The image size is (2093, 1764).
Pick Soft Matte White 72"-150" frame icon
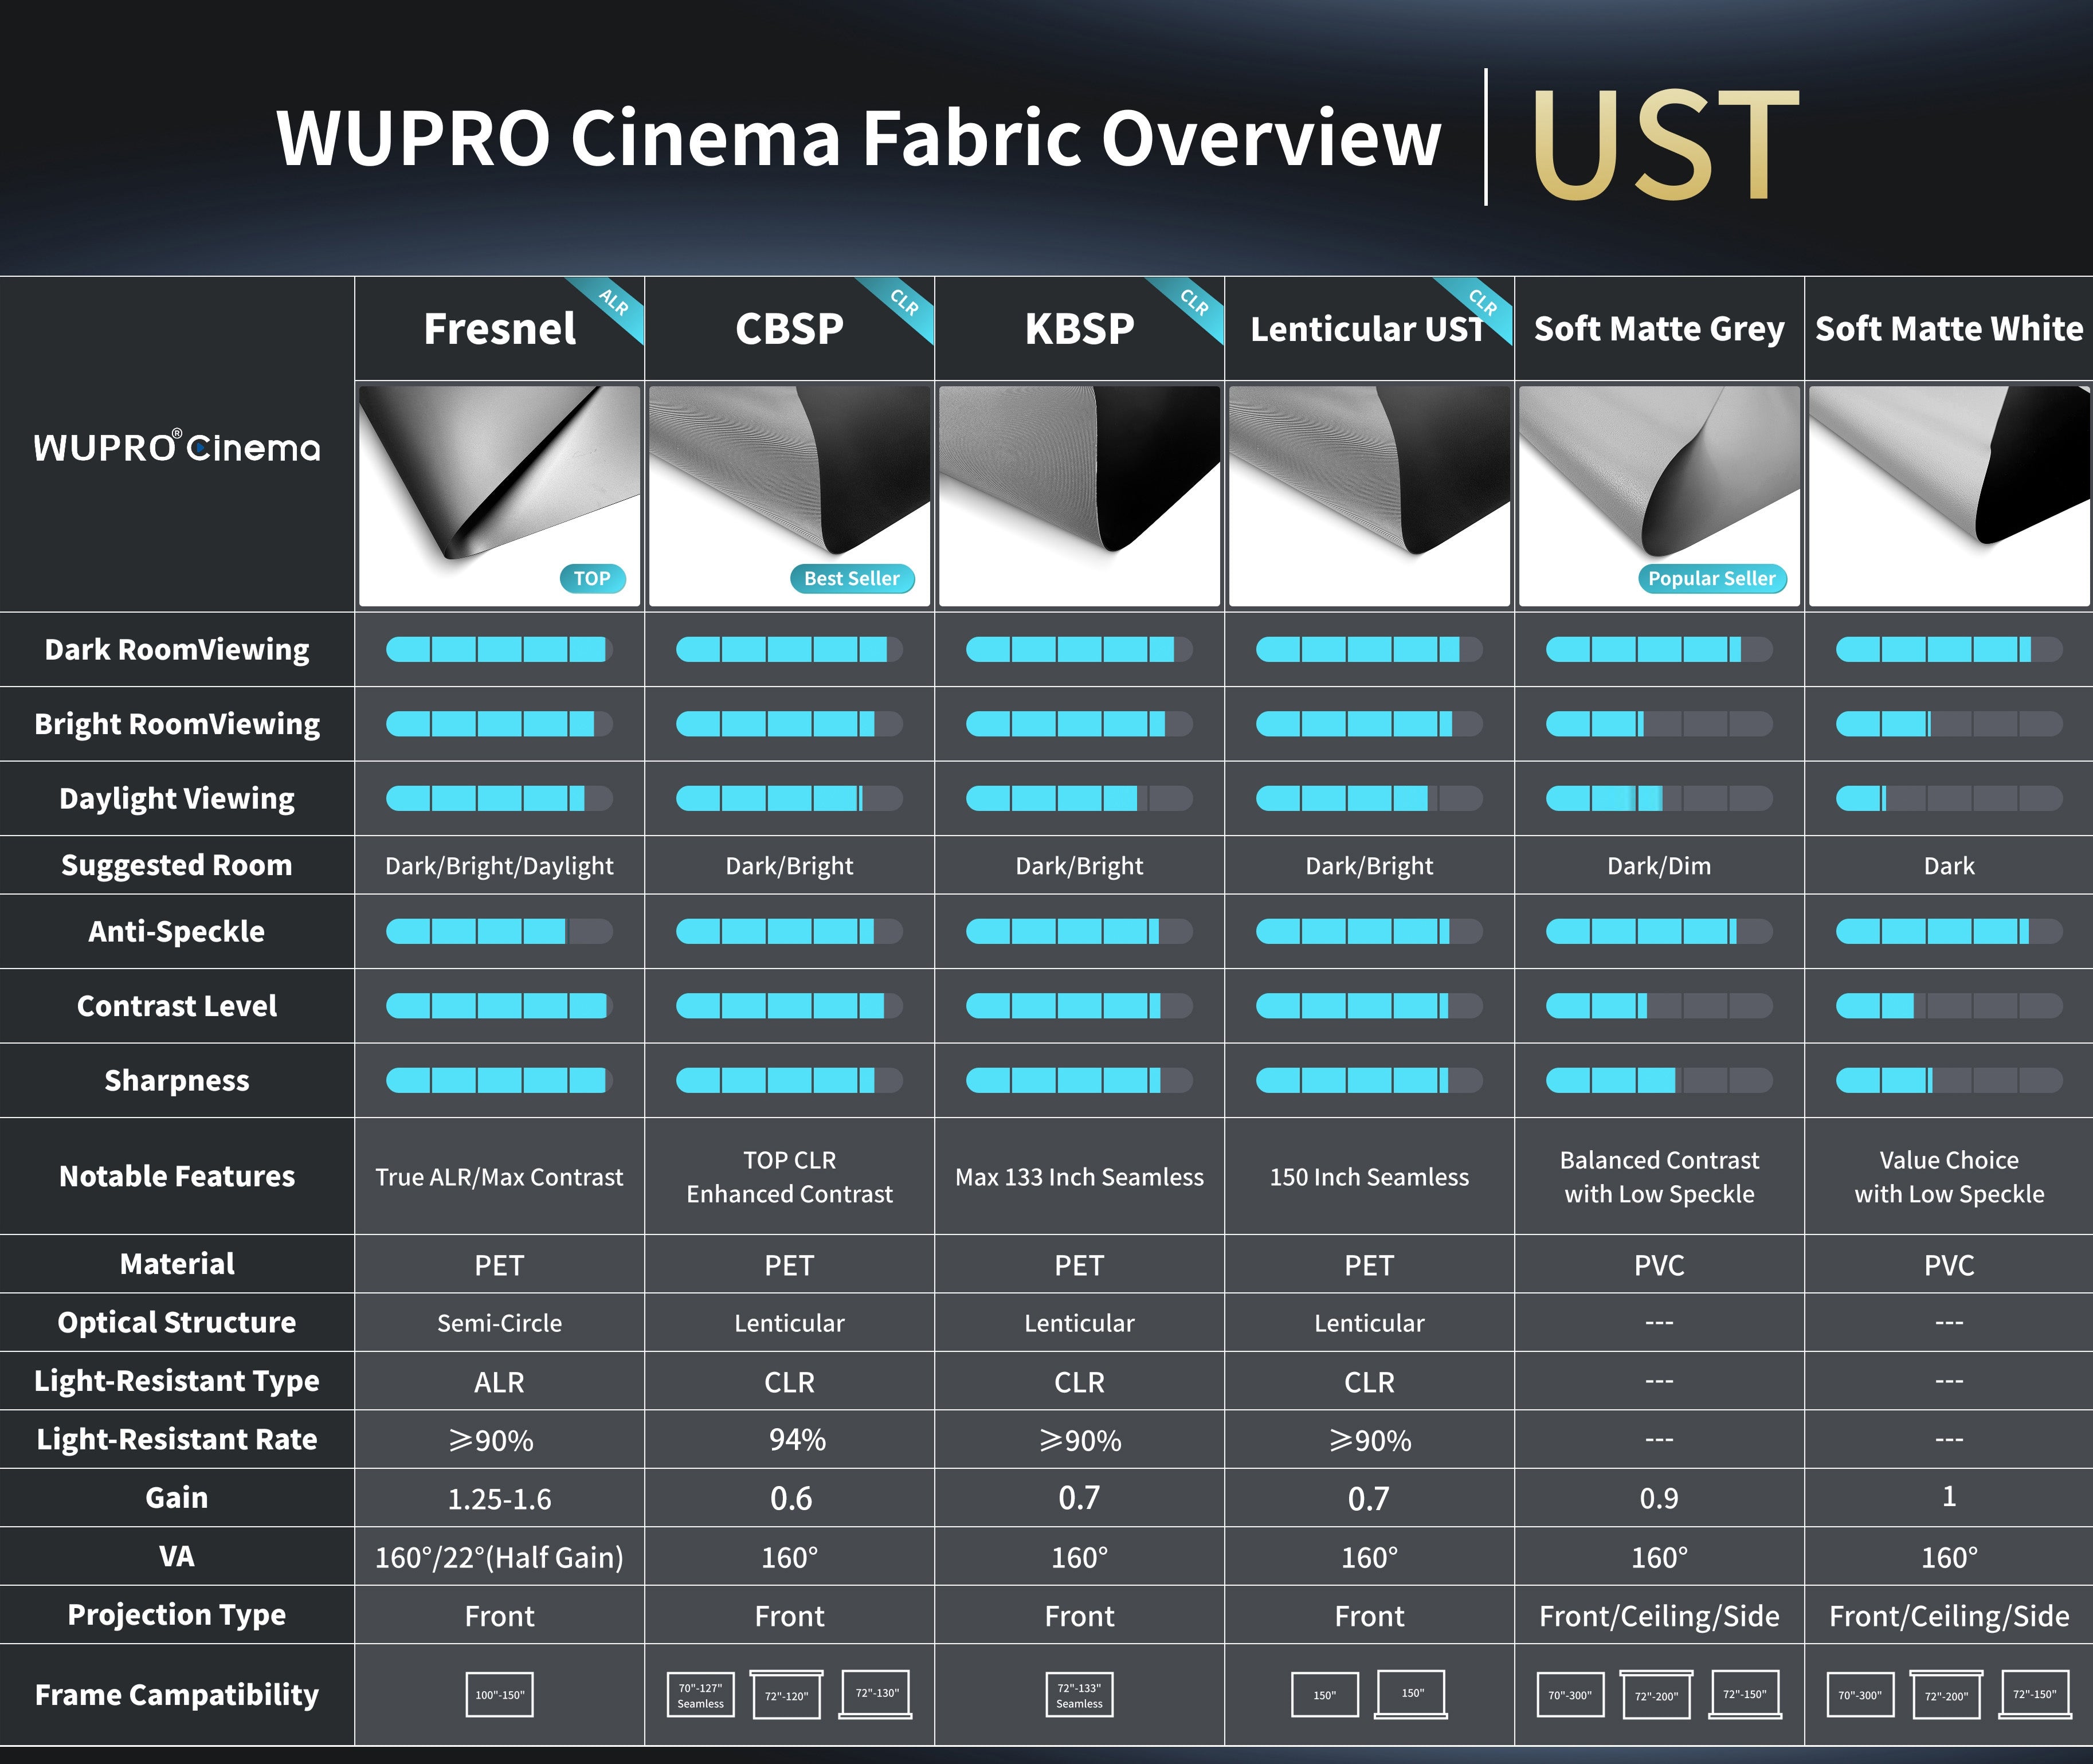coord(2035,1694)
